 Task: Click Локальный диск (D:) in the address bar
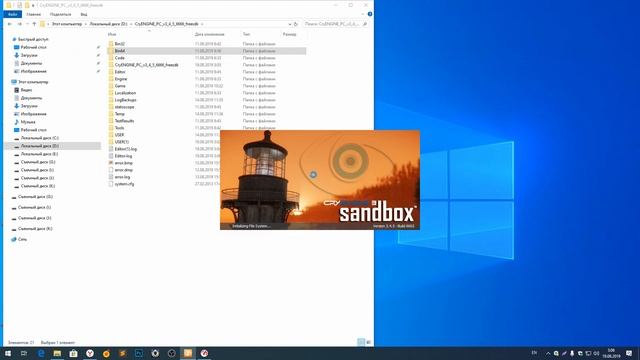[x=109, y=24]
